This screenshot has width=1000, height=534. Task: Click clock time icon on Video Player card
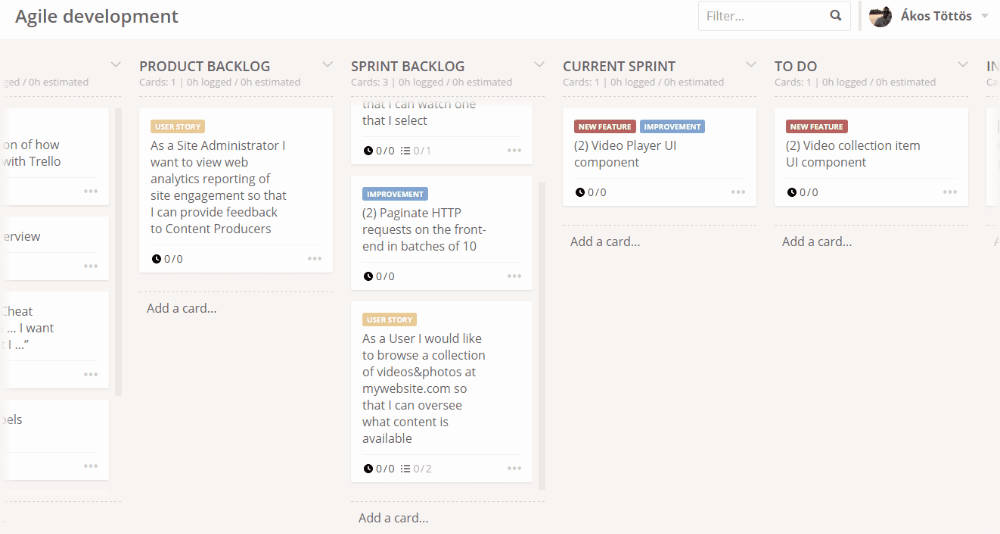click(x=580, y=192)
